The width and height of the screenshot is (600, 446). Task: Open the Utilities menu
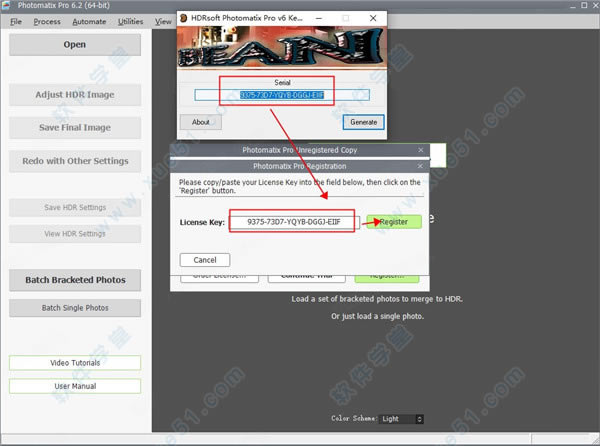pyautogui.click(x=130, y=21)
